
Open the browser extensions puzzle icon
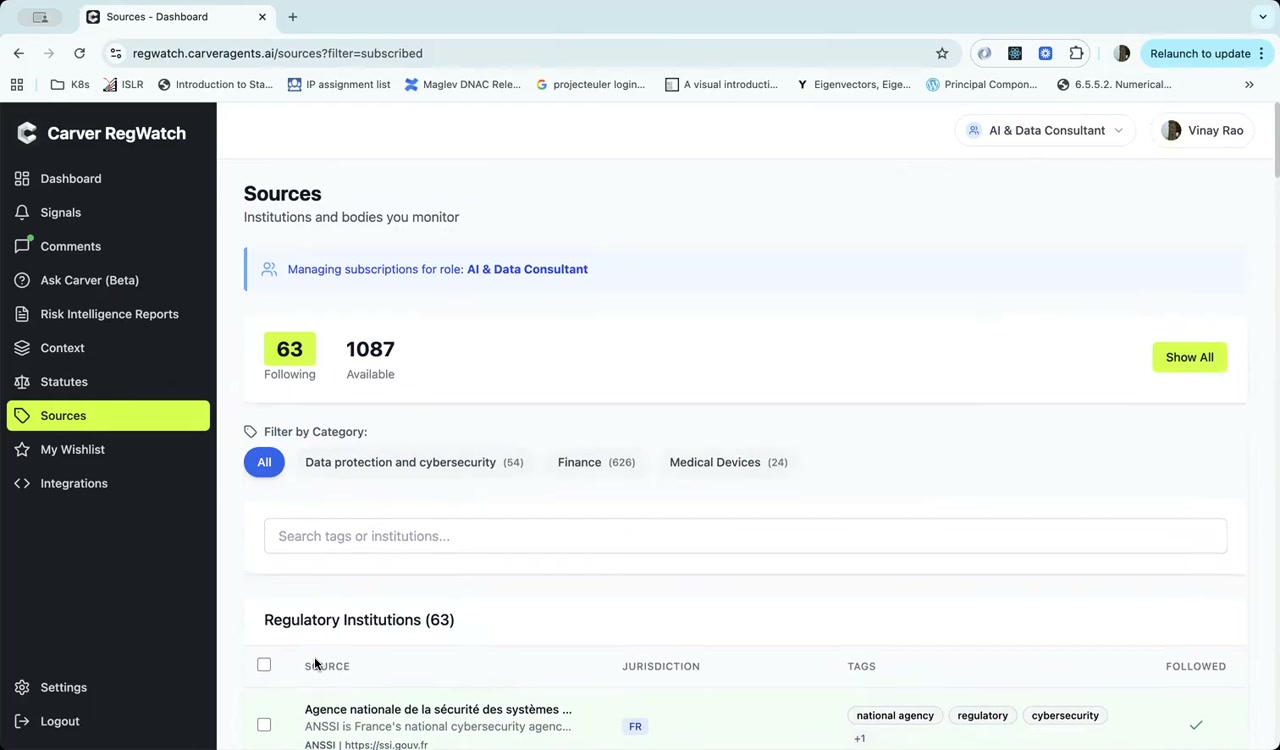point(1076,54)
